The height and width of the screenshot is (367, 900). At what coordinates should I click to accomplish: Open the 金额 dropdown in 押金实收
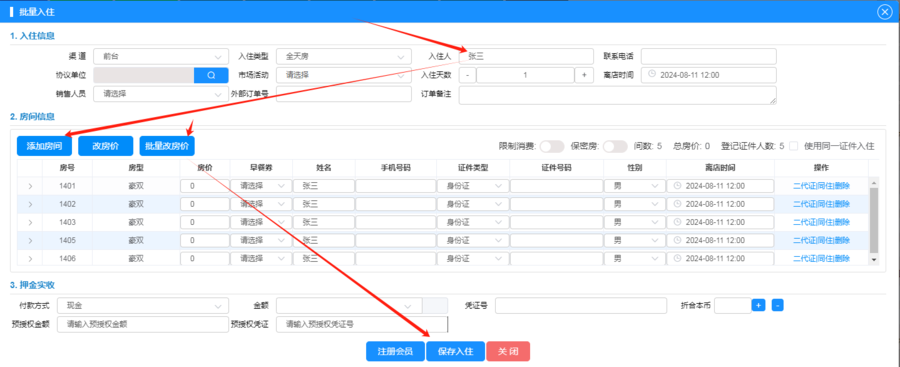click(x=350, y=306)
